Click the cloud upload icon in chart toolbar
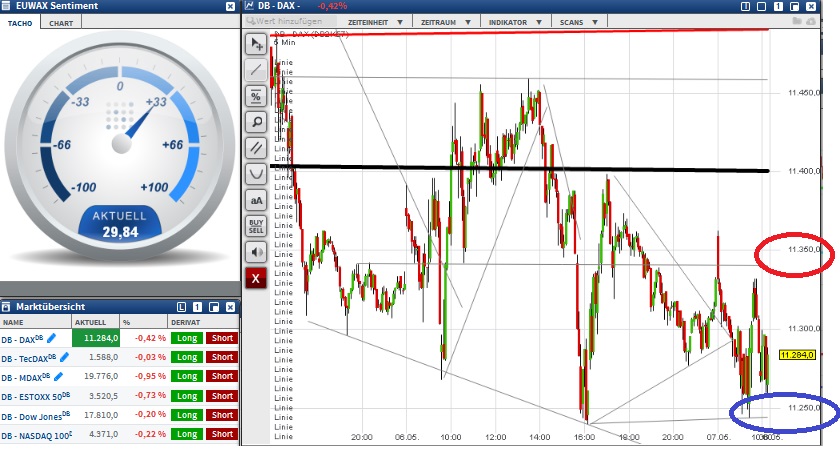Viewport: 840px width, 453px height. [x=811, y=21]
